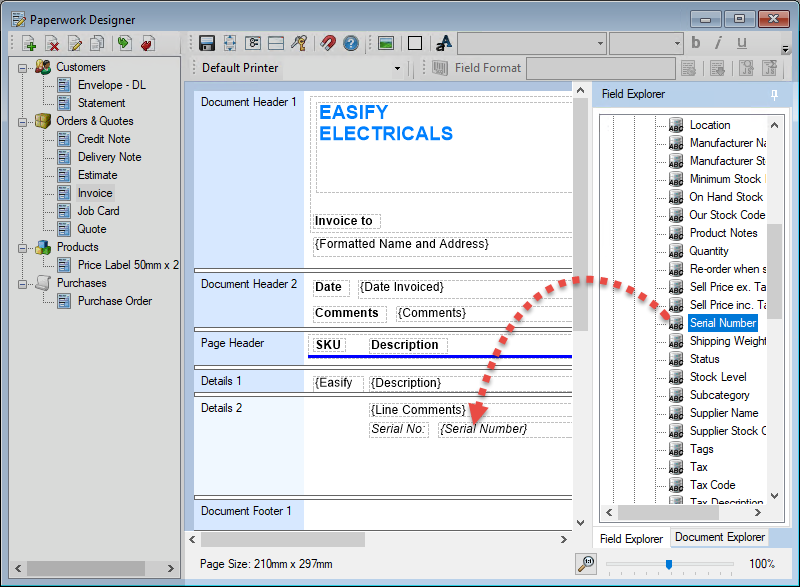Toggle italic formatting button

(718, 43)
